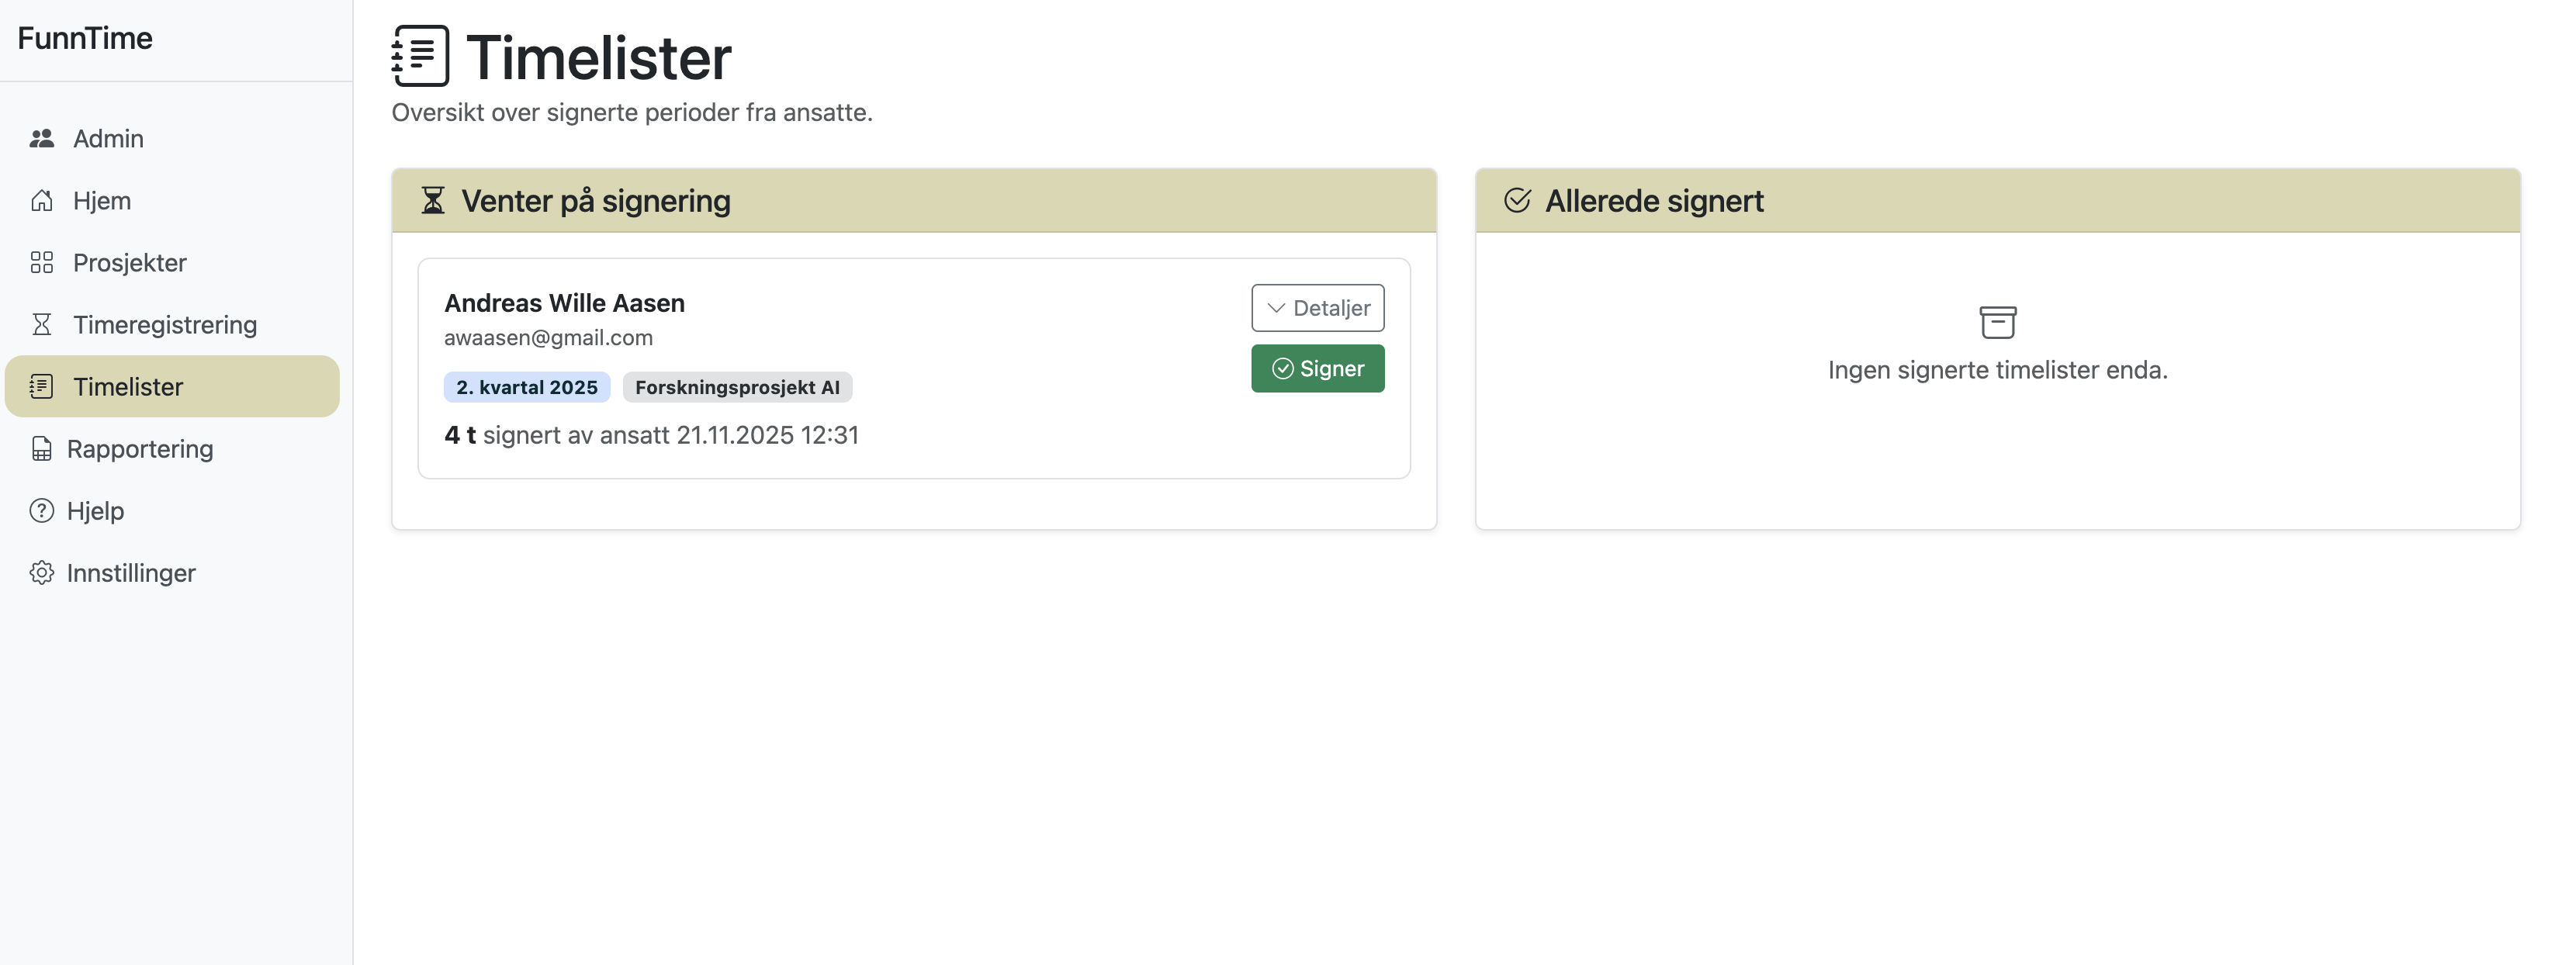This screenshot has height=965, width=2576.
Task: Click the large Timelister heading icon
Action: pyautogui.click(x=420, y=56)
